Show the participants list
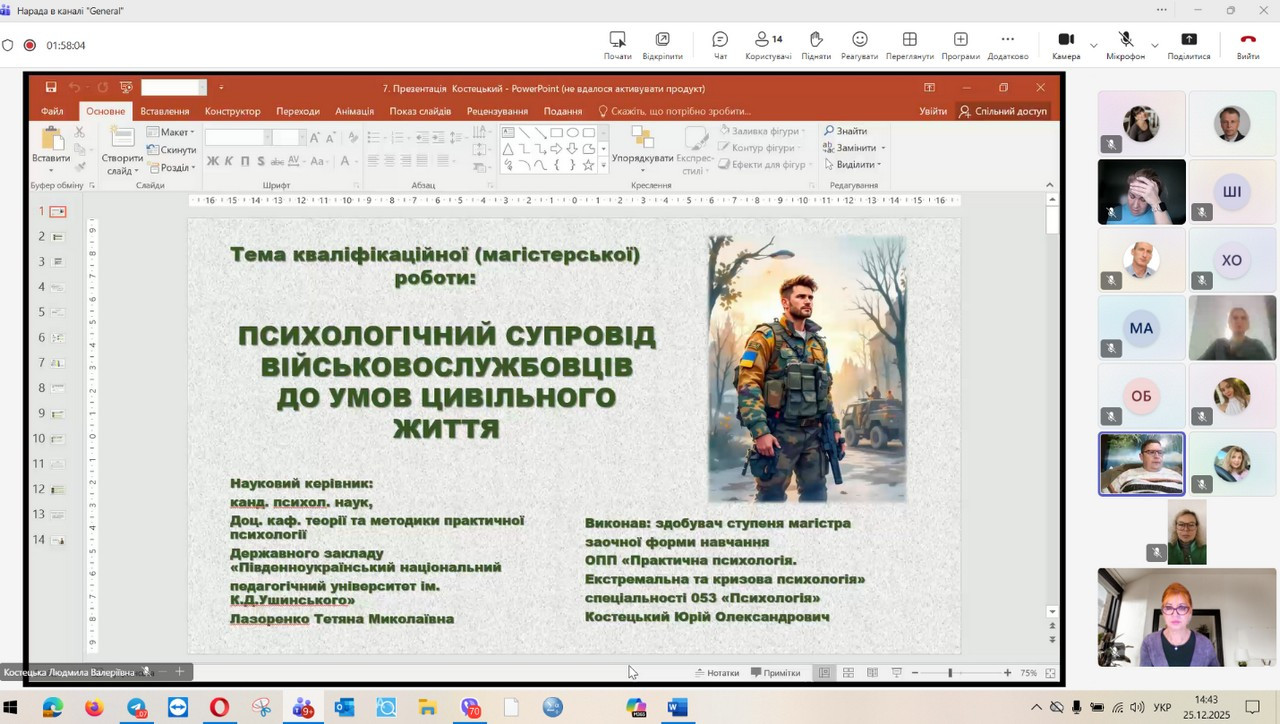Image resolution: width=1280 pixels, height=724 pixels. 767,44
